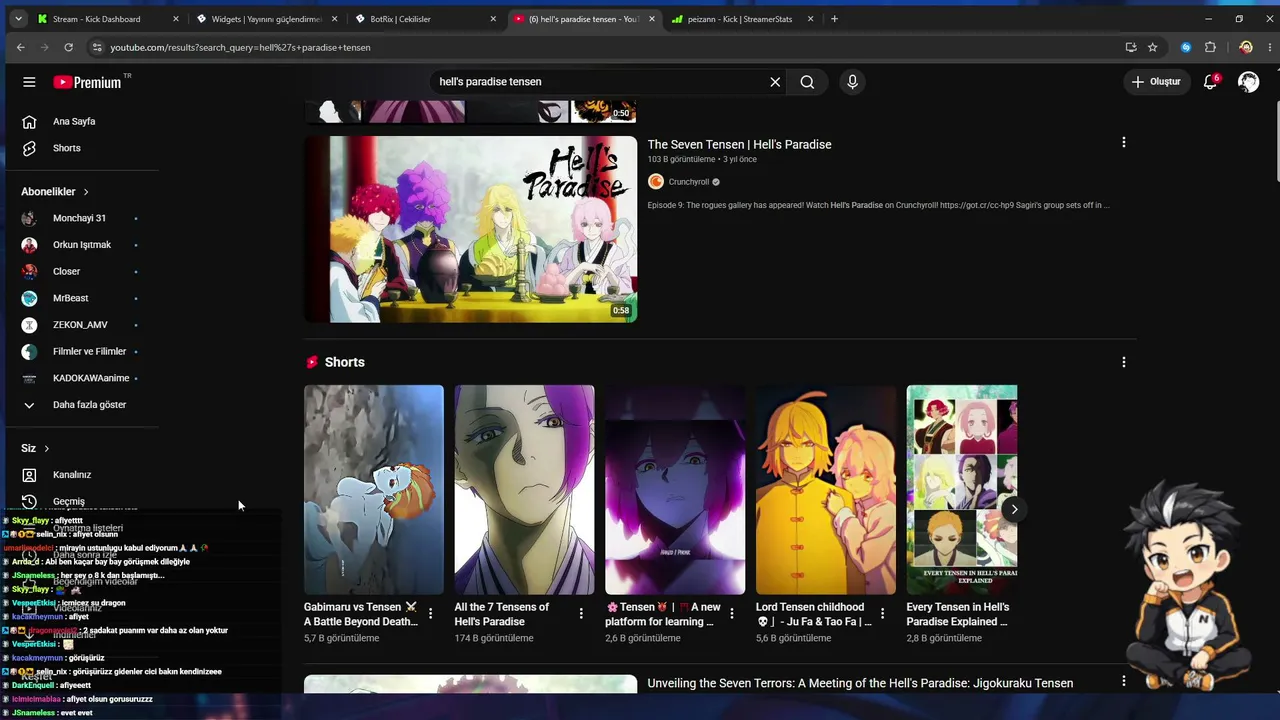Play The Seven Tensen video thumbnail

470,229
